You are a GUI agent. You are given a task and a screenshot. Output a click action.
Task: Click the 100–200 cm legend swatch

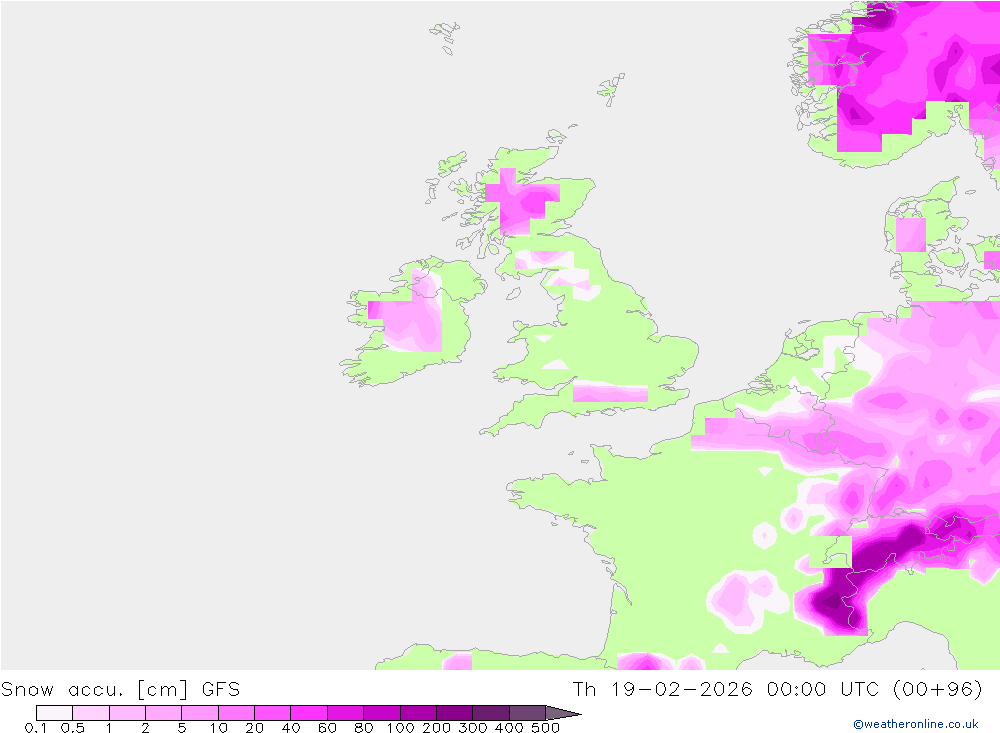(x=418, y=713)
